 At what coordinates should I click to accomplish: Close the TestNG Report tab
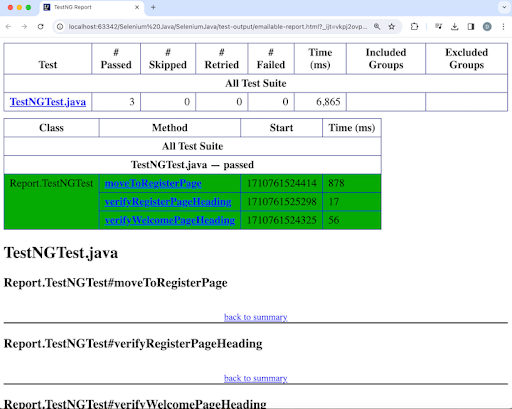pyautogui.click(x=137, y=7)
